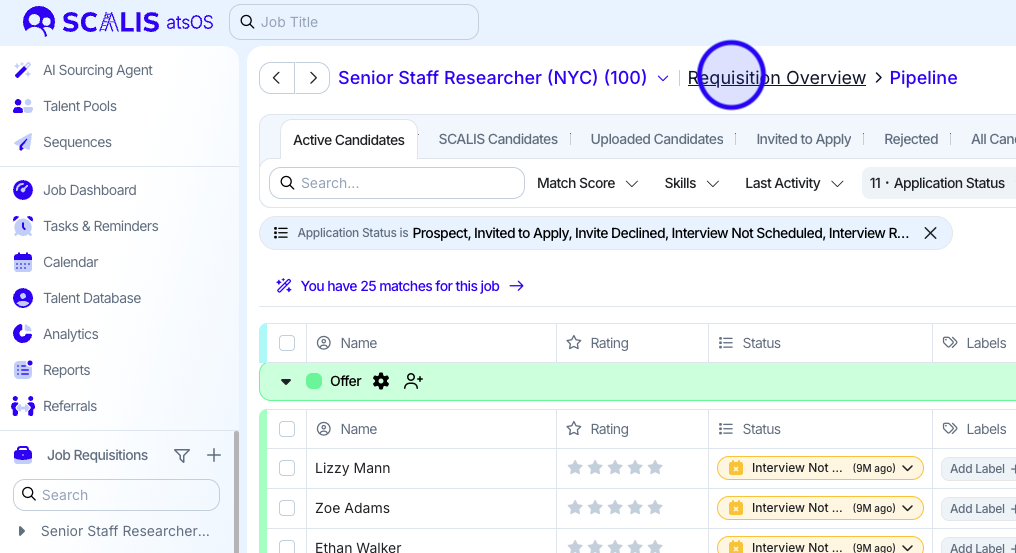1016x553 pixels.
Task: Go to Requisition Overview breadcrumb link
Action: click(777, 78)
